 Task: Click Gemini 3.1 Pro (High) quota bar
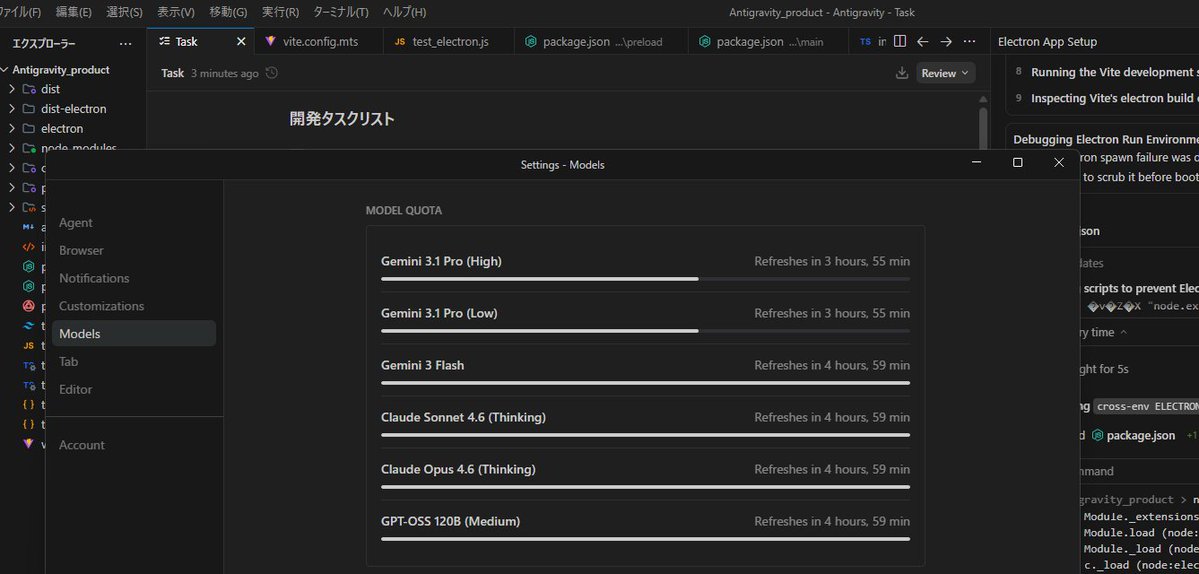tap(645, 279)
